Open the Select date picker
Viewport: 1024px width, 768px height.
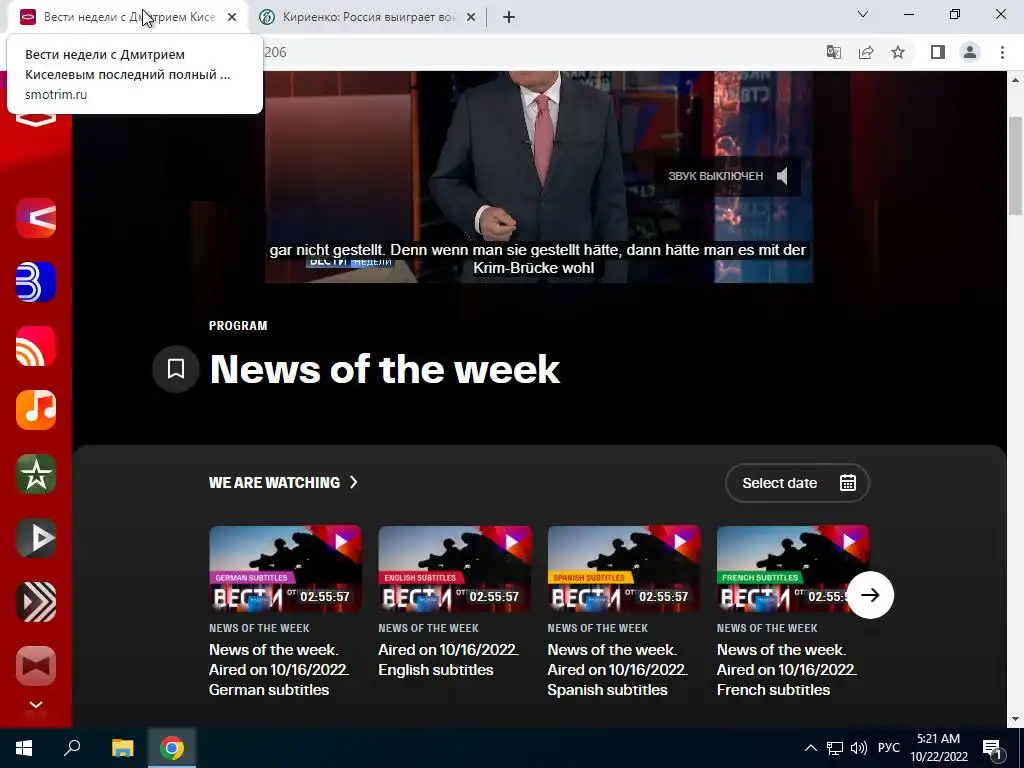coord(797,483)
